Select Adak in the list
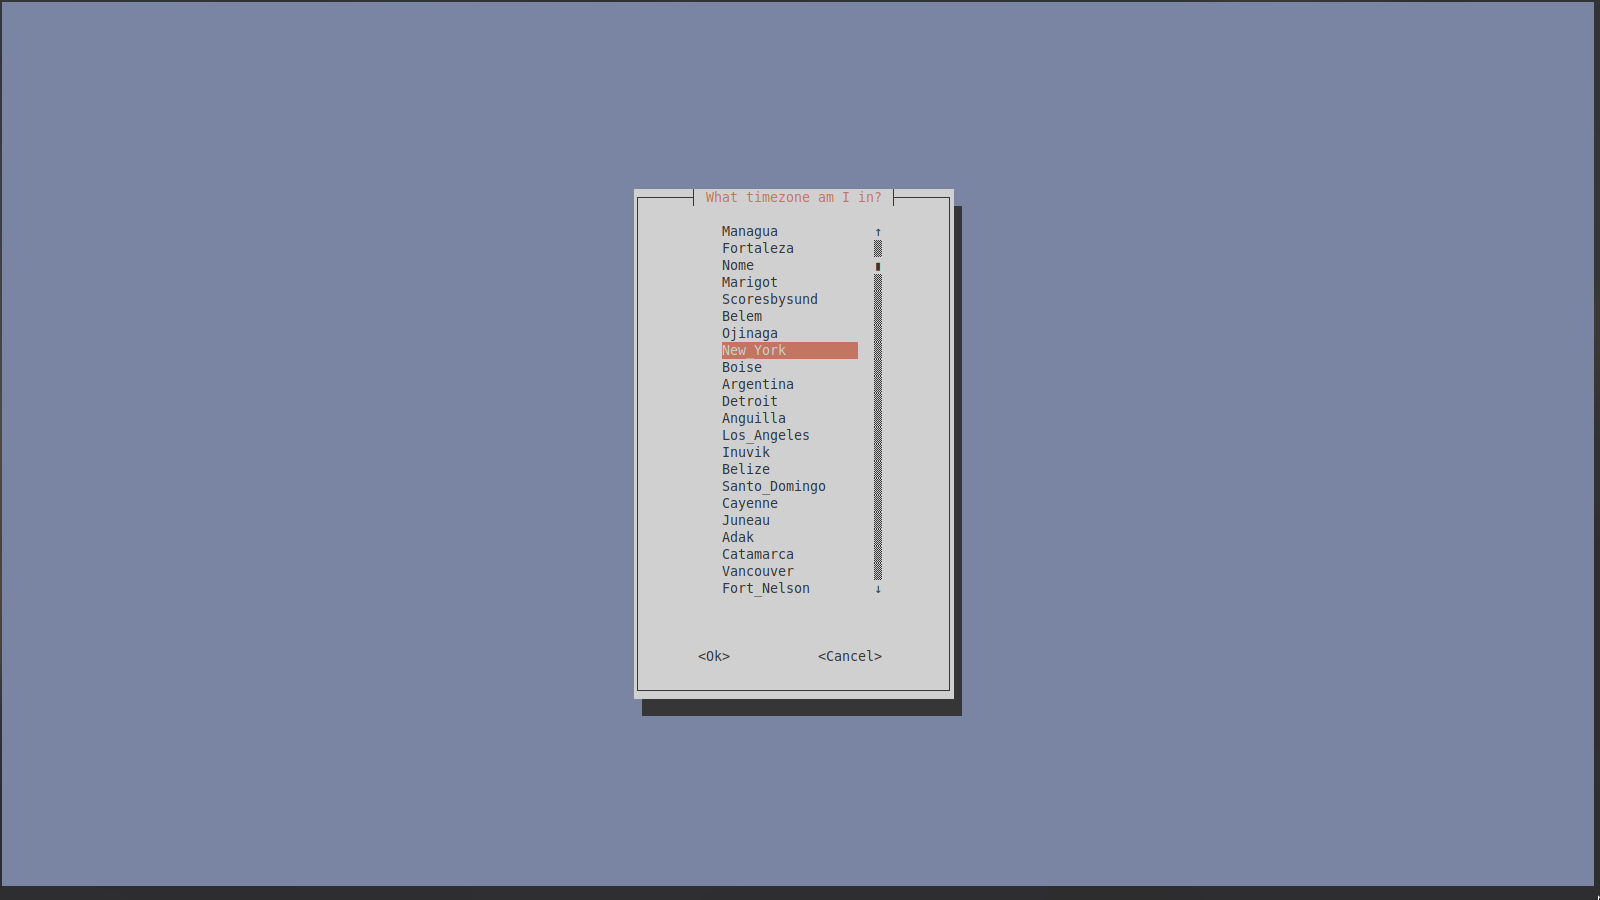Screen dimensions: 1600x900 (738, 537)
